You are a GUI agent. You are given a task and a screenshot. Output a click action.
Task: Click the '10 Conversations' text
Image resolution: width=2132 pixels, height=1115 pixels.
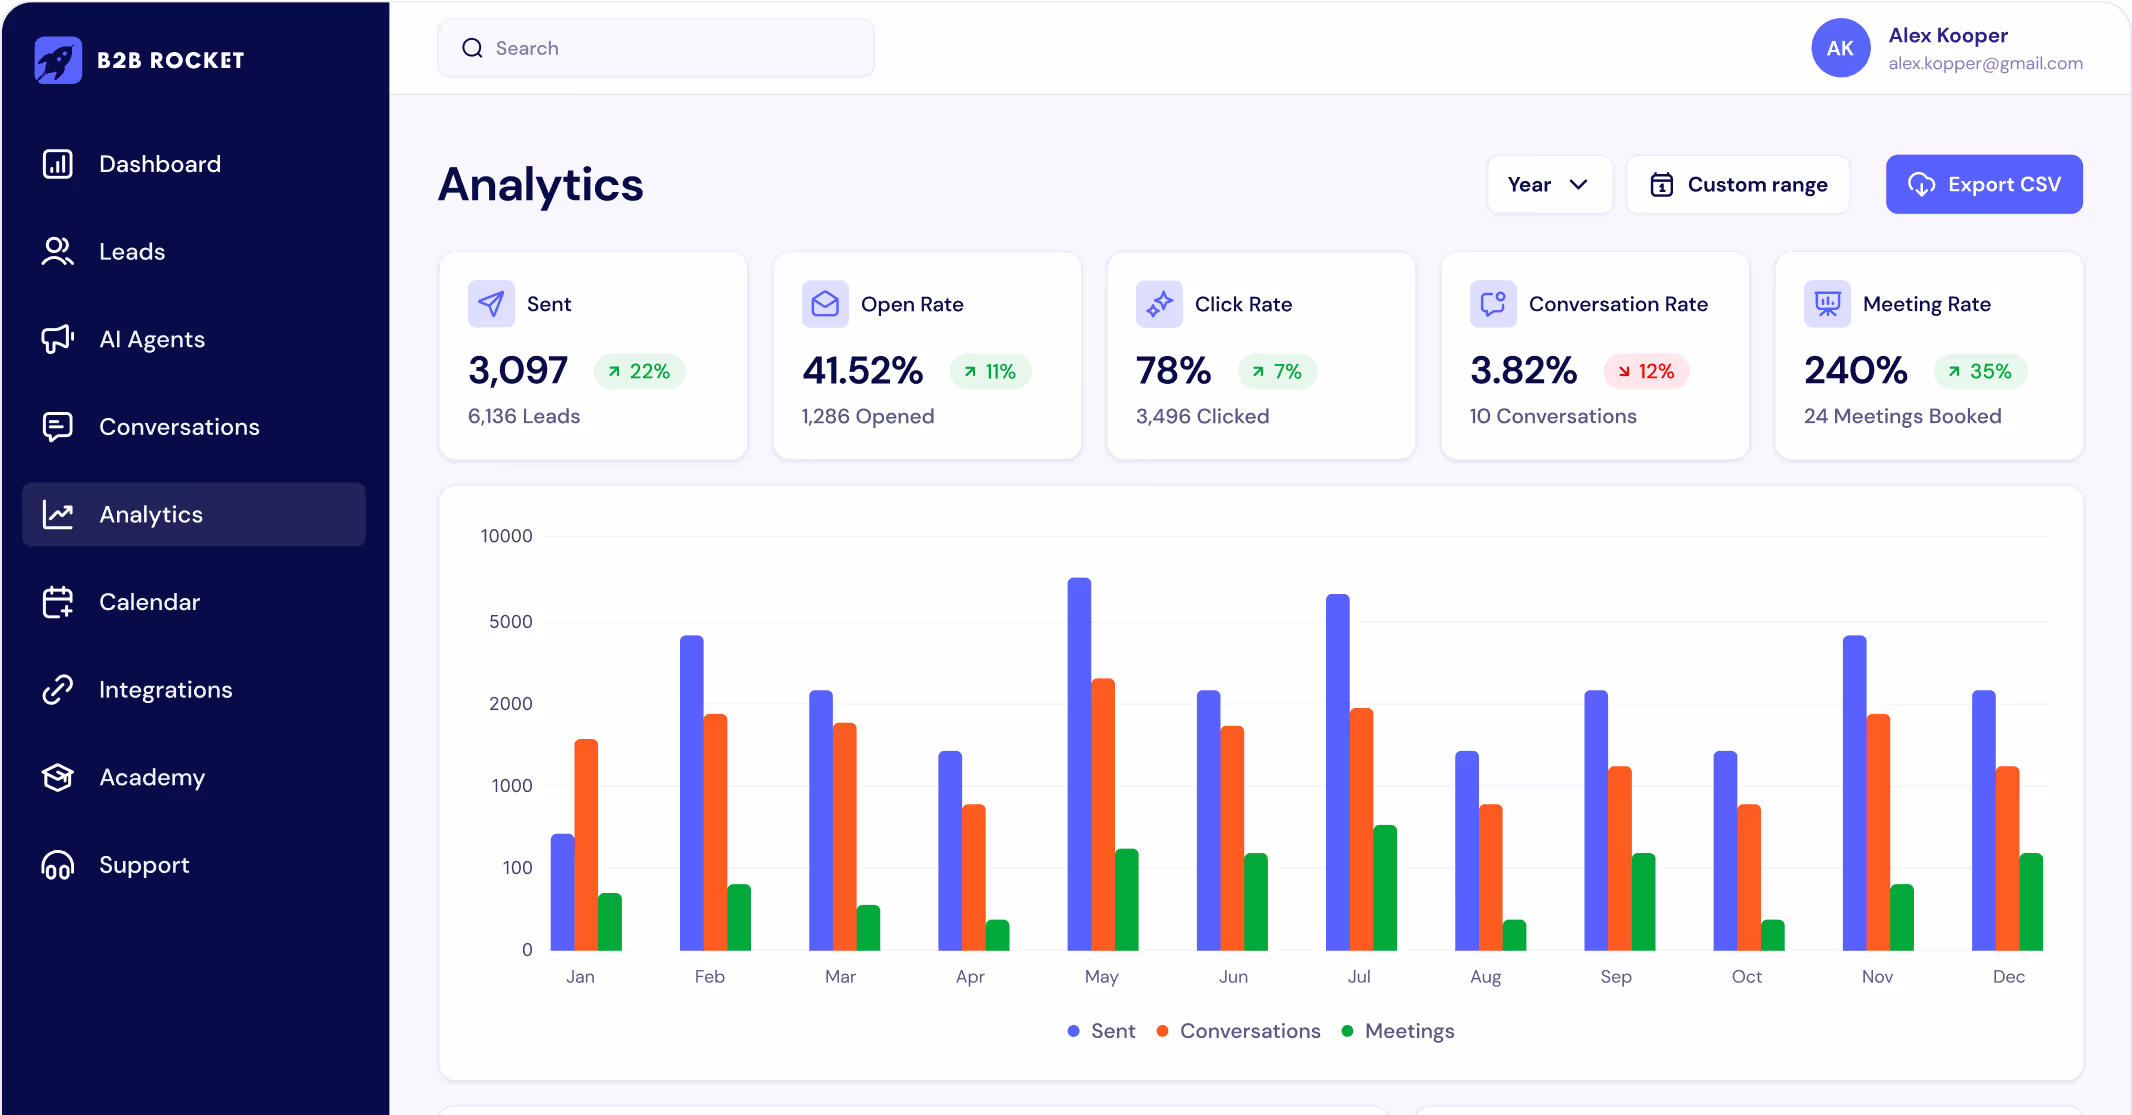[1553, 416]
